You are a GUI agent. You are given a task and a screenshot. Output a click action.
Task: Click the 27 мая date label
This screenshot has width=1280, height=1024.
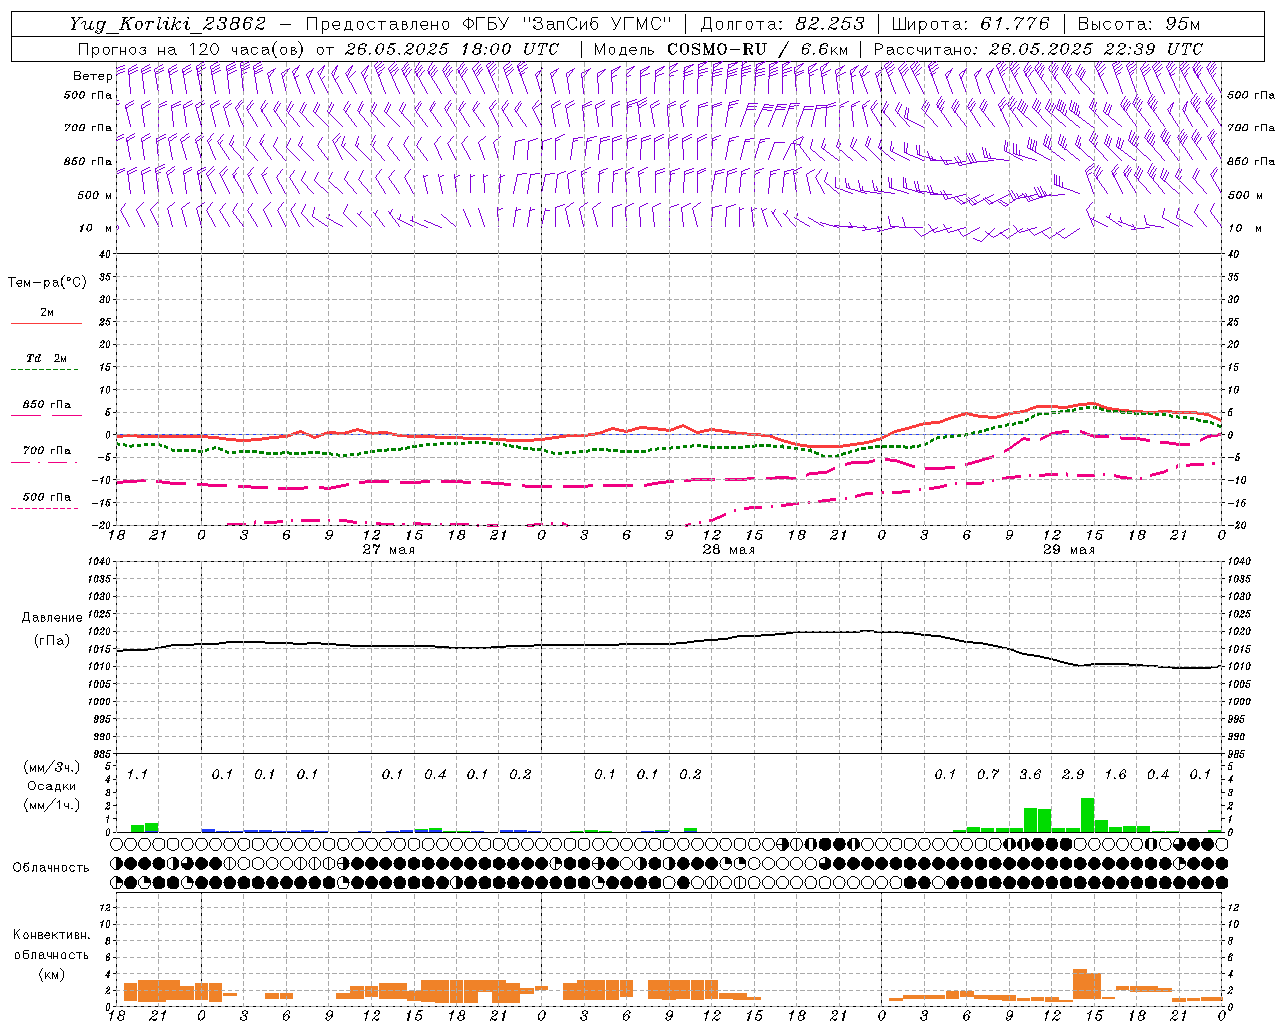[388, 550]
